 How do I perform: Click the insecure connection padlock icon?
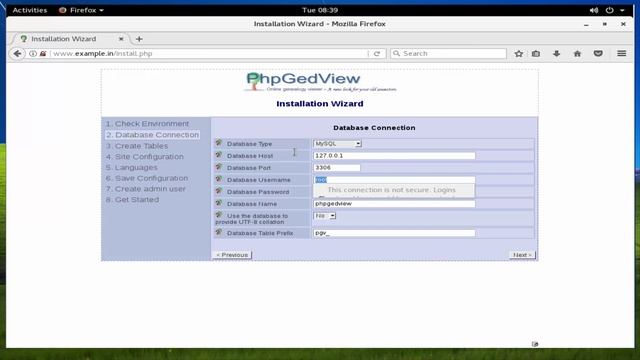click(x=43, y=53)
